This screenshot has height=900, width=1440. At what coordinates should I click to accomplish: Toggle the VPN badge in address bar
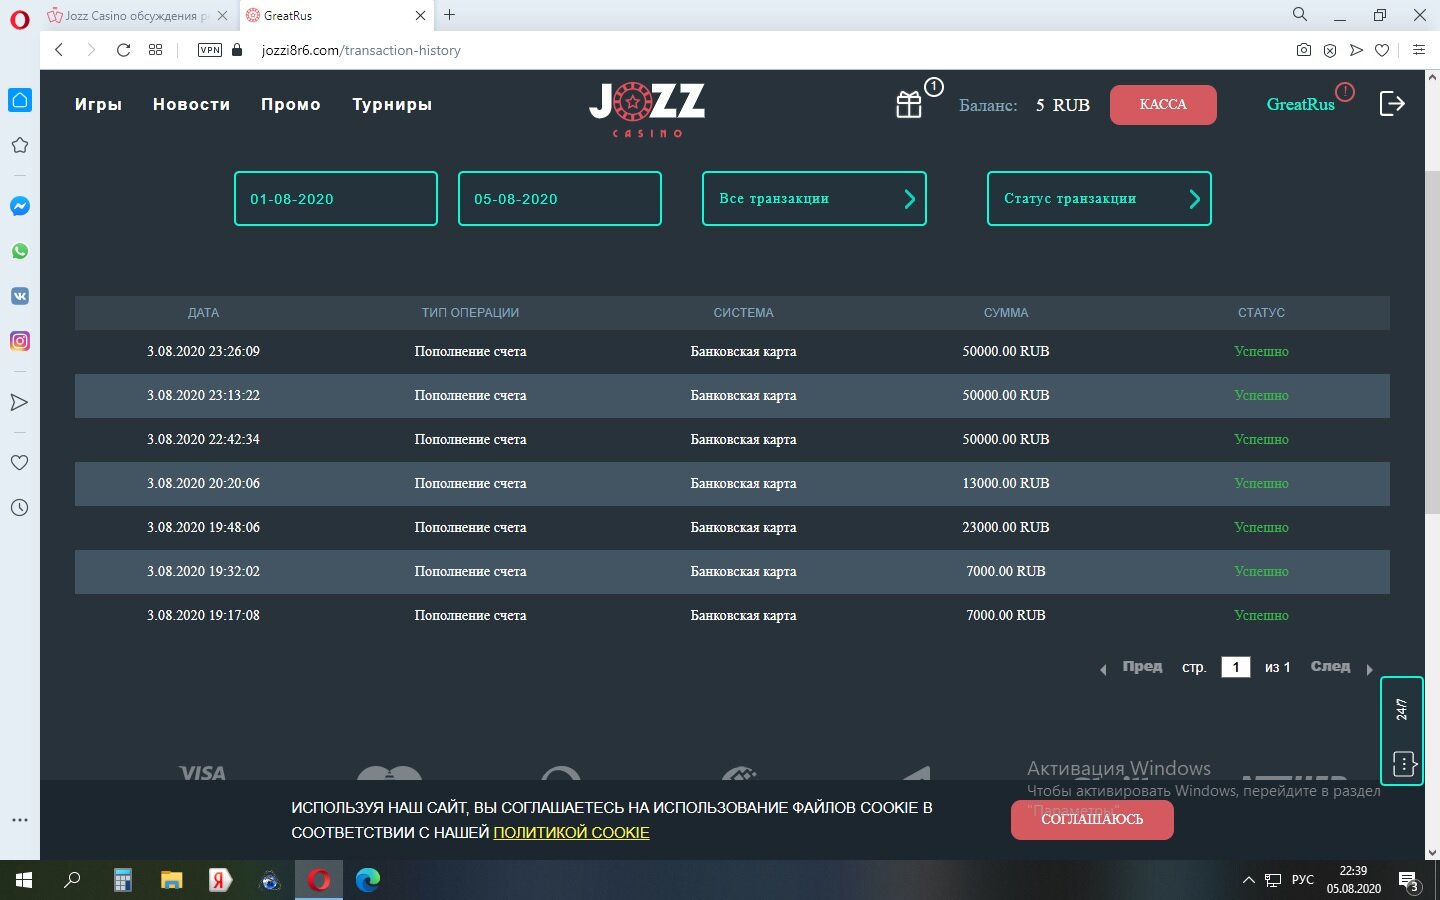point(210,50)
